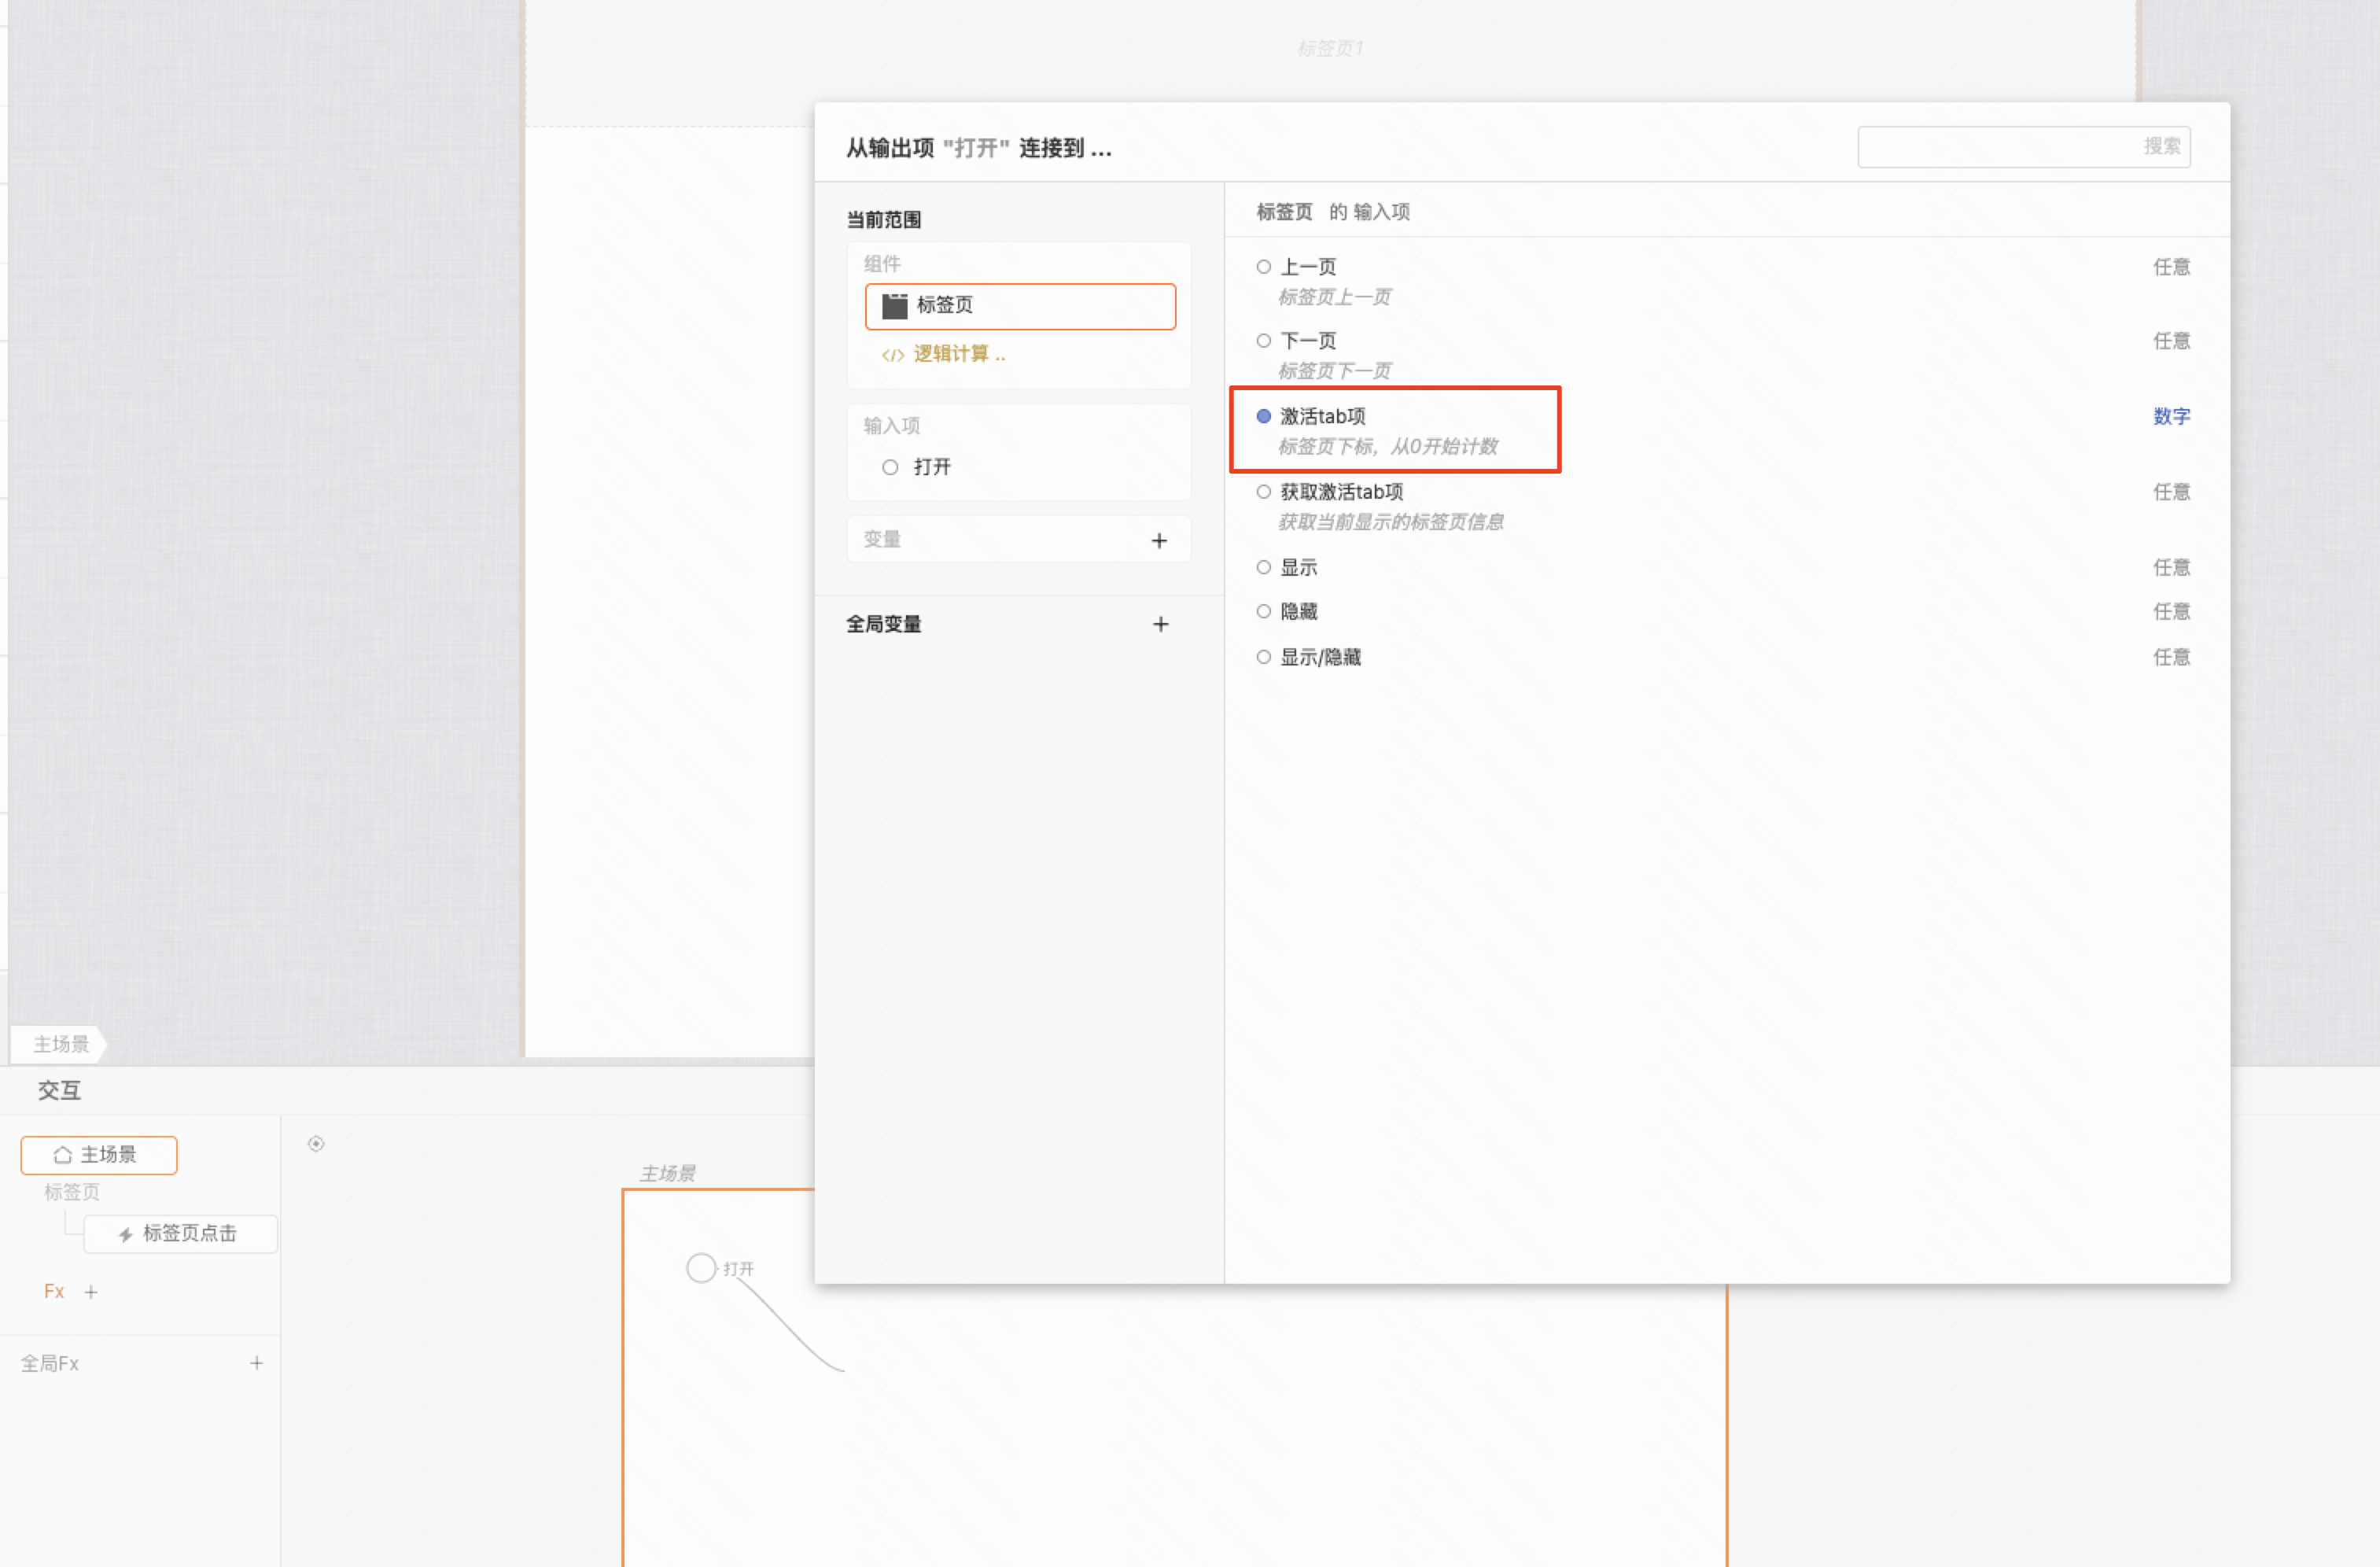Click the 打开 output pin circle

coord(701,1268)
